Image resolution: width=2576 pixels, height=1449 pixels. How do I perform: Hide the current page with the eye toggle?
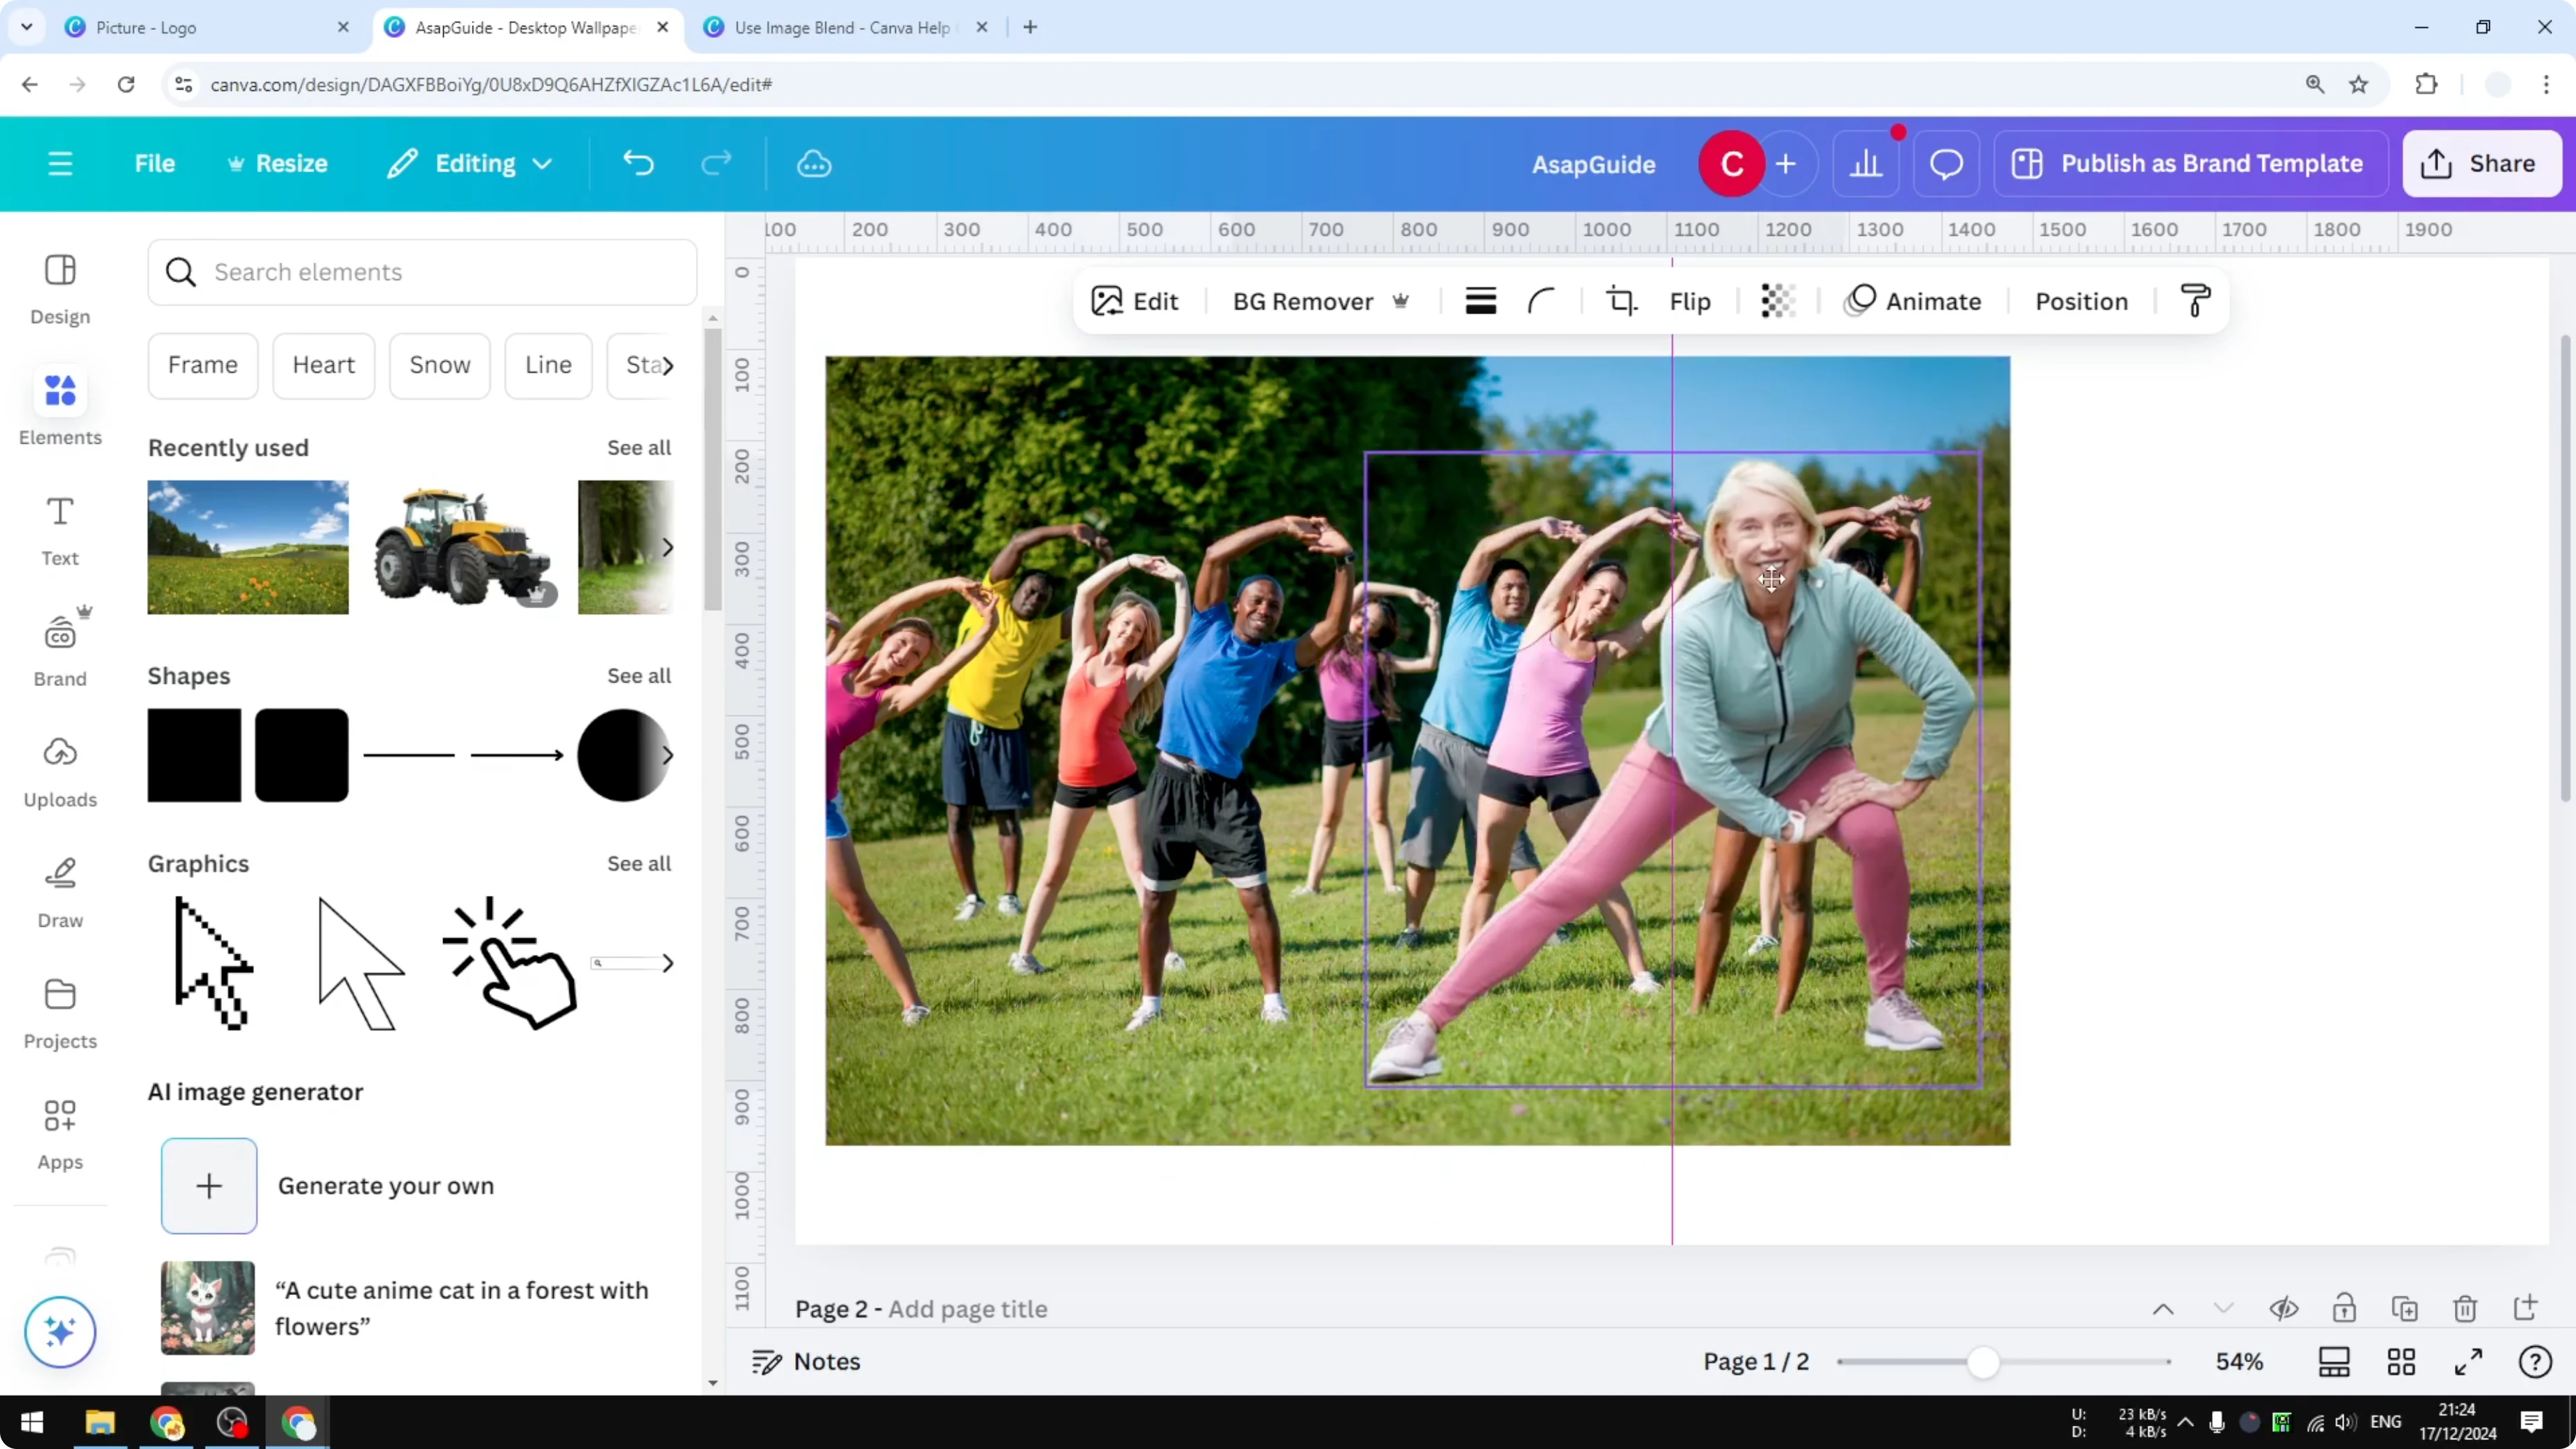tap(2285, 1308)
